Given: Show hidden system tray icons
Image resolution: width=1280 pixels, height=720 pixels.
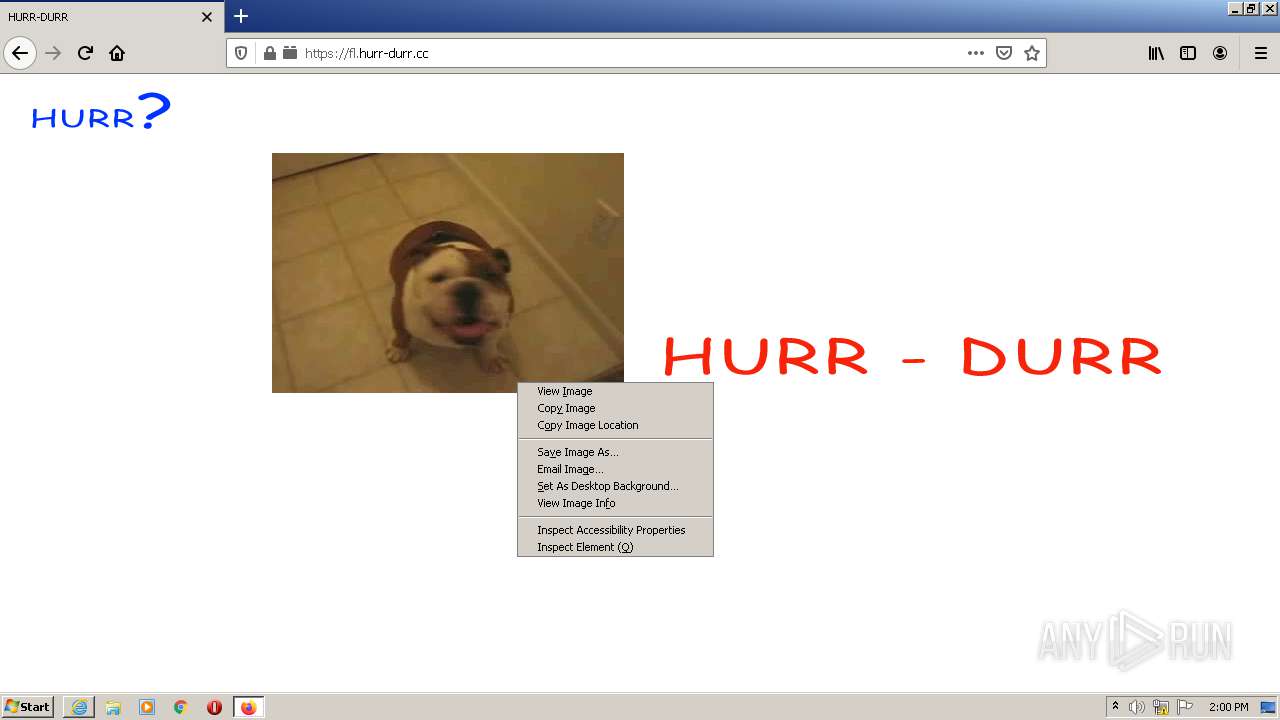Looking at the screenshot, I should pyautogui.click(x=1115, y=707).
